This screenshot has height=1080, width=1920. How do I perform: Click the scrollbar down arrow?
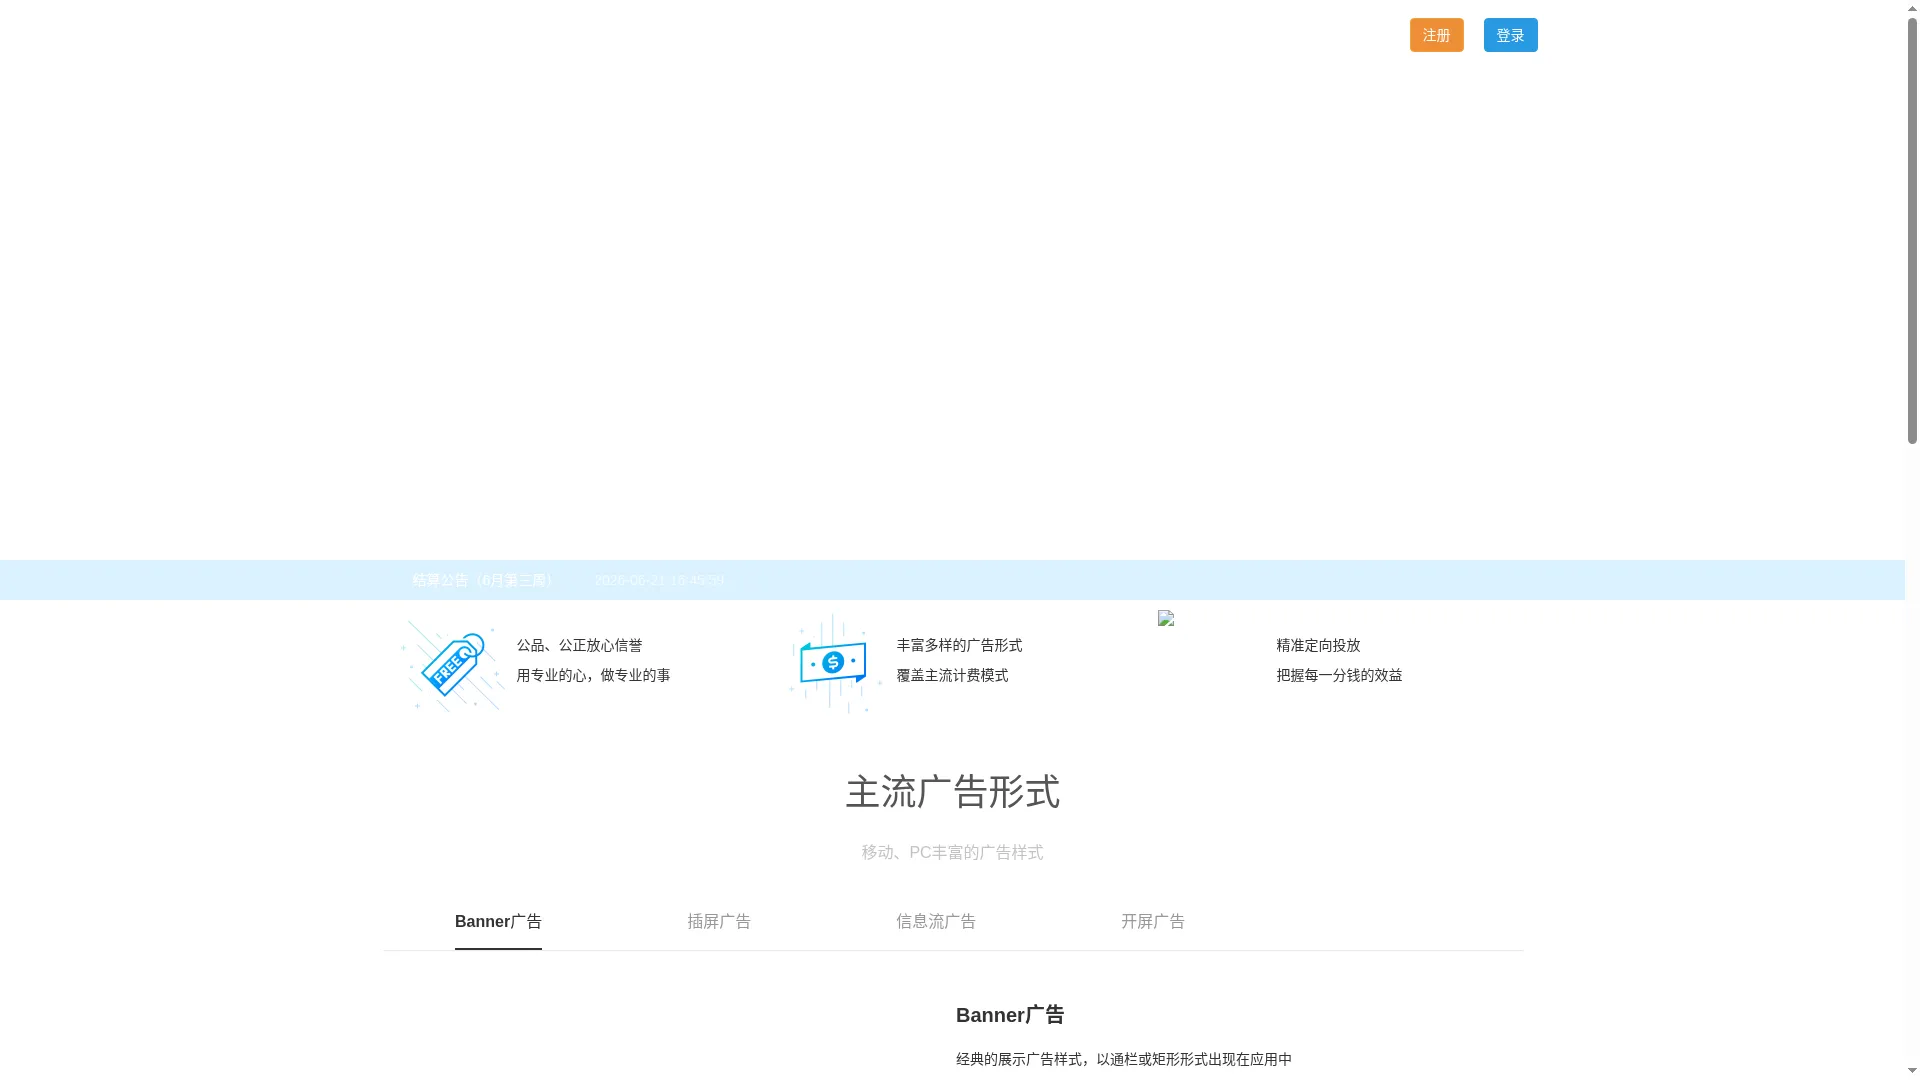coord(1912,1072)
